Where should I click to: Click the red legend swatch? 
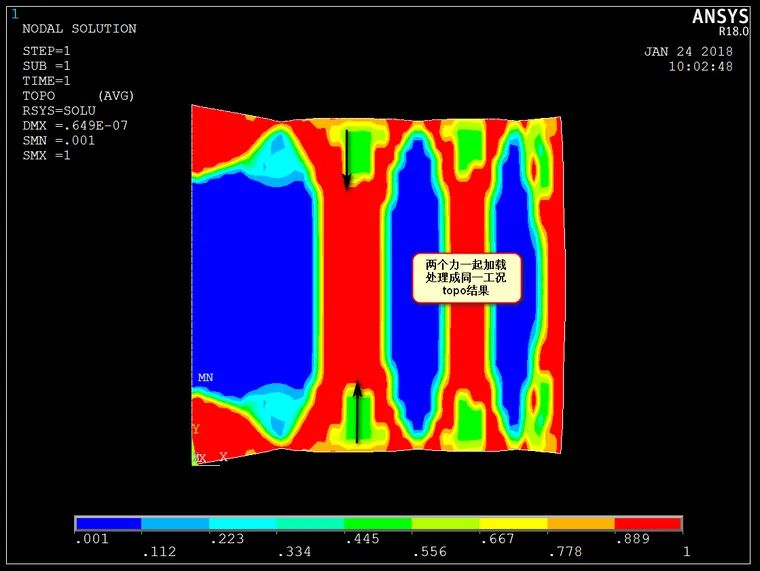click(x=648, y=523)
